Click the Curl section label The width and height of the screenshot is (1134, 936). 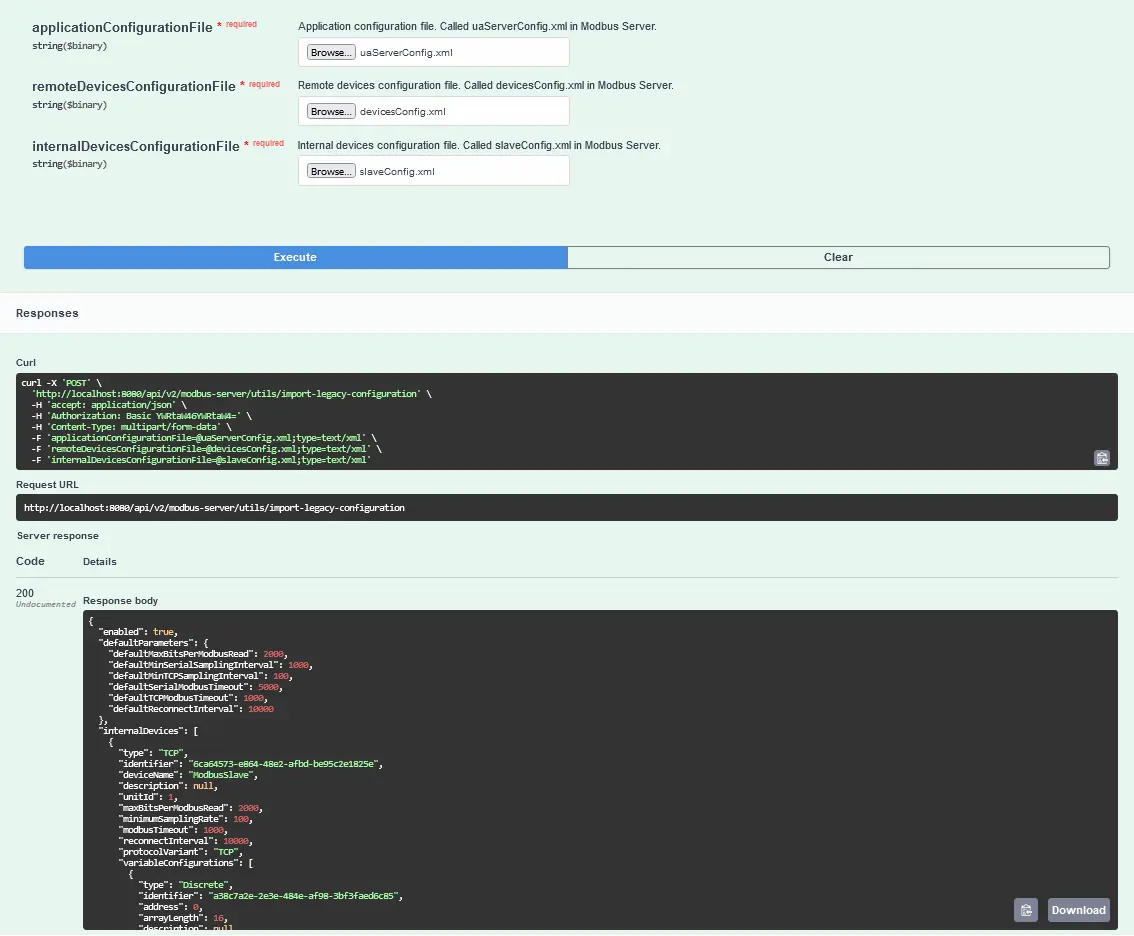pos(26,363)
